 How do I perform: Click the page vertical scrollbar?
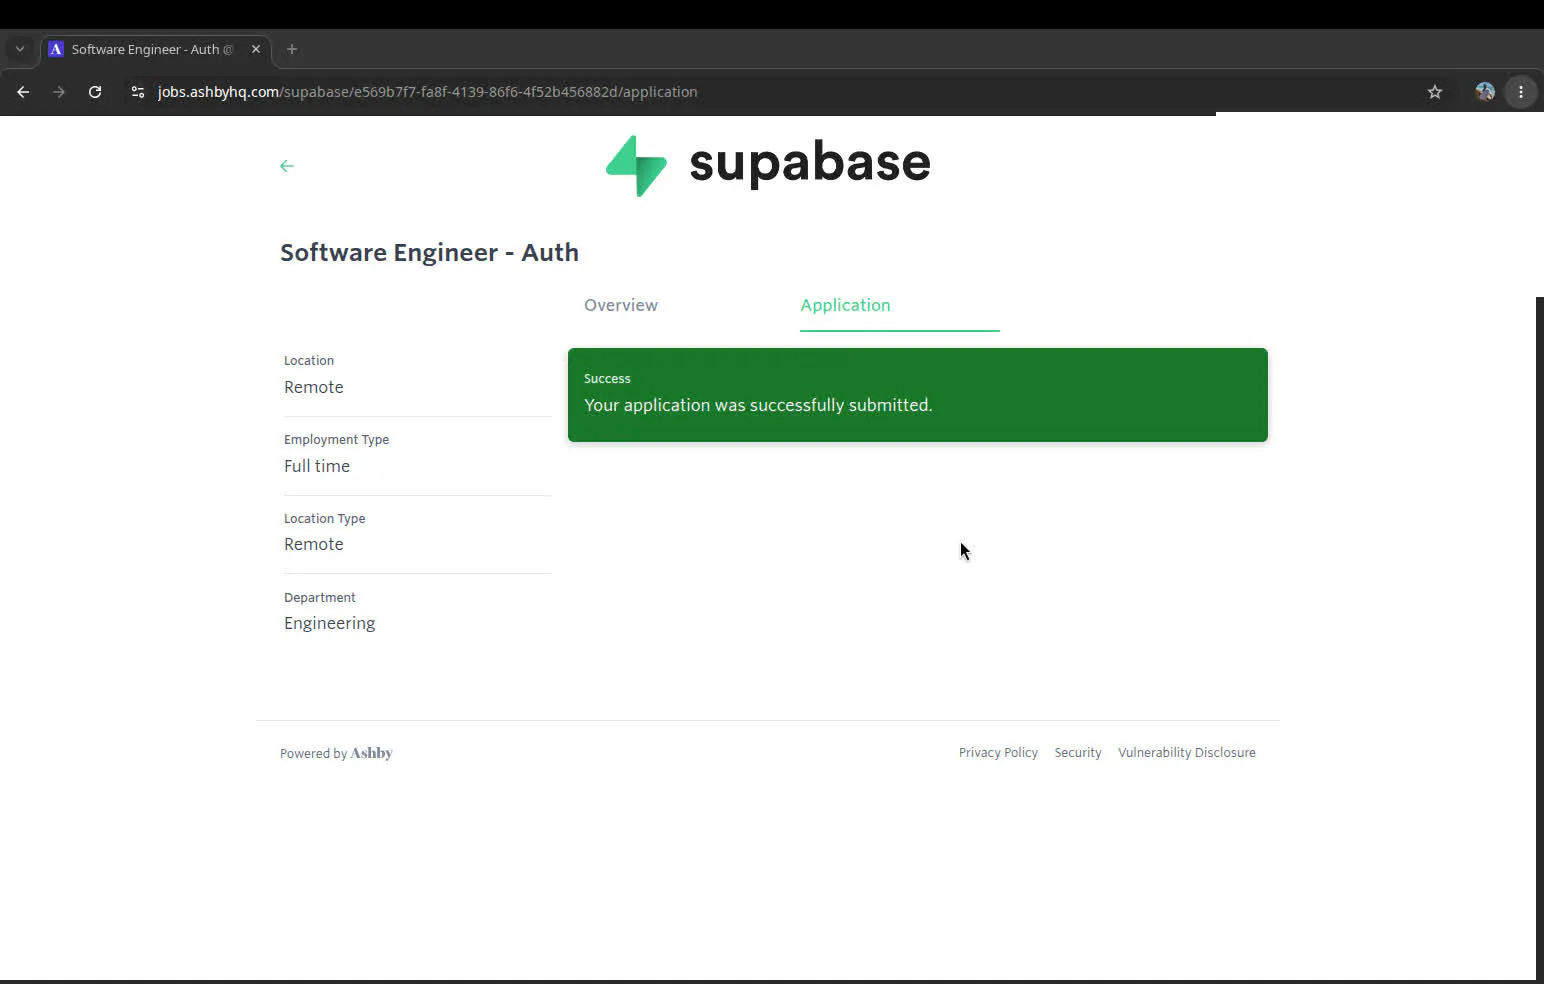coord(1540,638)
